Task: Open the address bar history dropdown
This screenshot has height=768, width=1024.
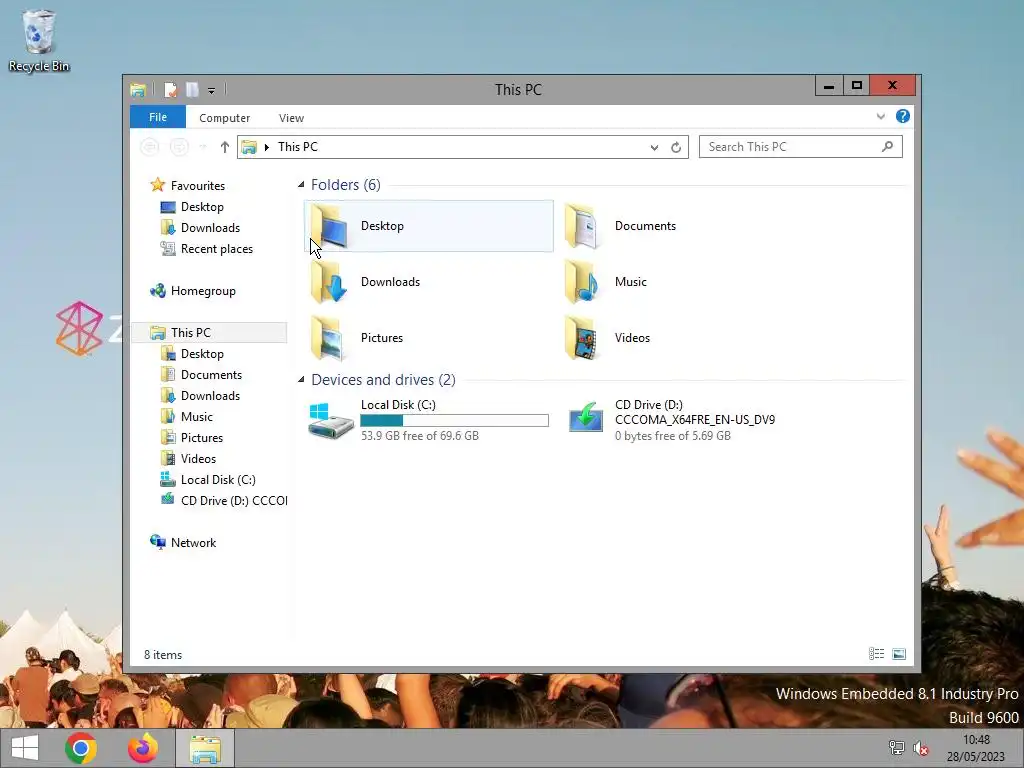Action: pyautogui.click(x=654, y=148)
